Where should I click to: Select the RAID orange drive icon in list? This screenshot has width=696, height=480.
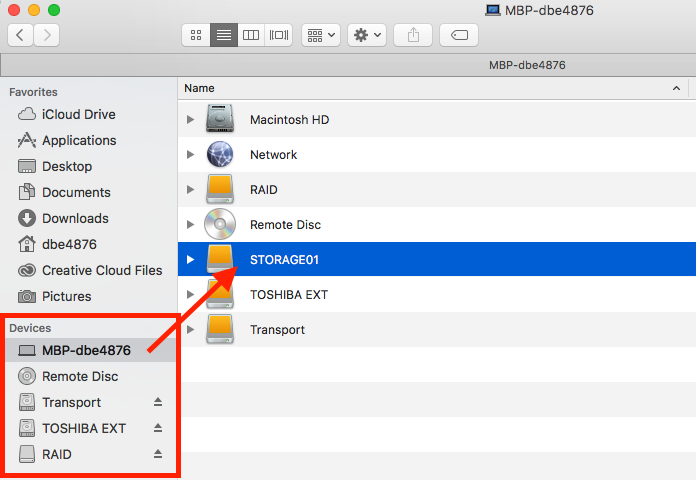pos(220,189)
